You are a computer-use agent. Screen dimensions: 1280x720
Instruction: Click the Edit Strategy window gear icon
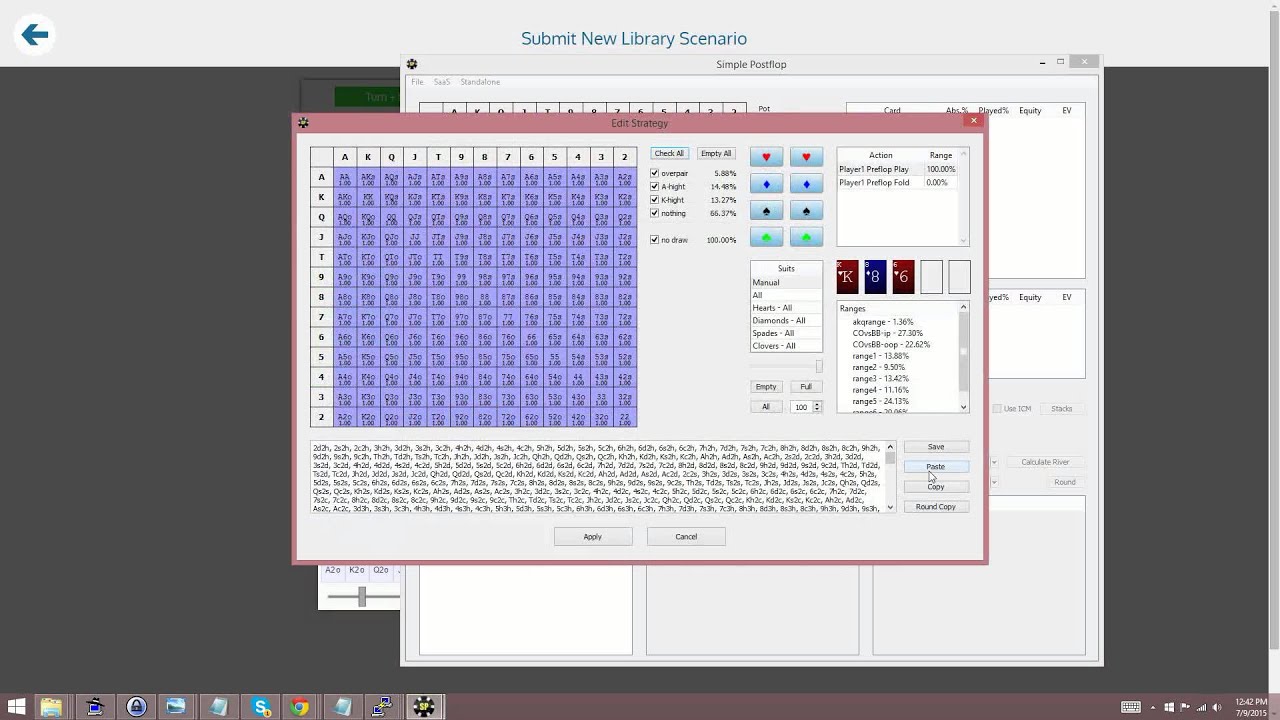[x=303, y=123]
